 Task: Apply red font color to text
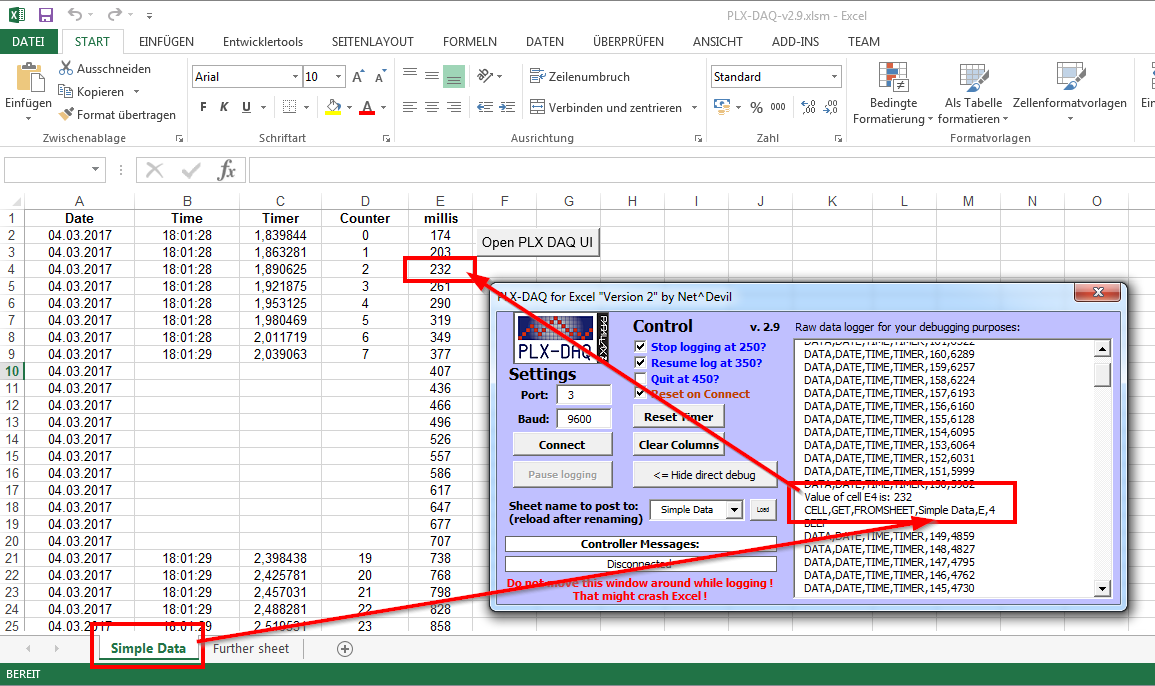368,108
